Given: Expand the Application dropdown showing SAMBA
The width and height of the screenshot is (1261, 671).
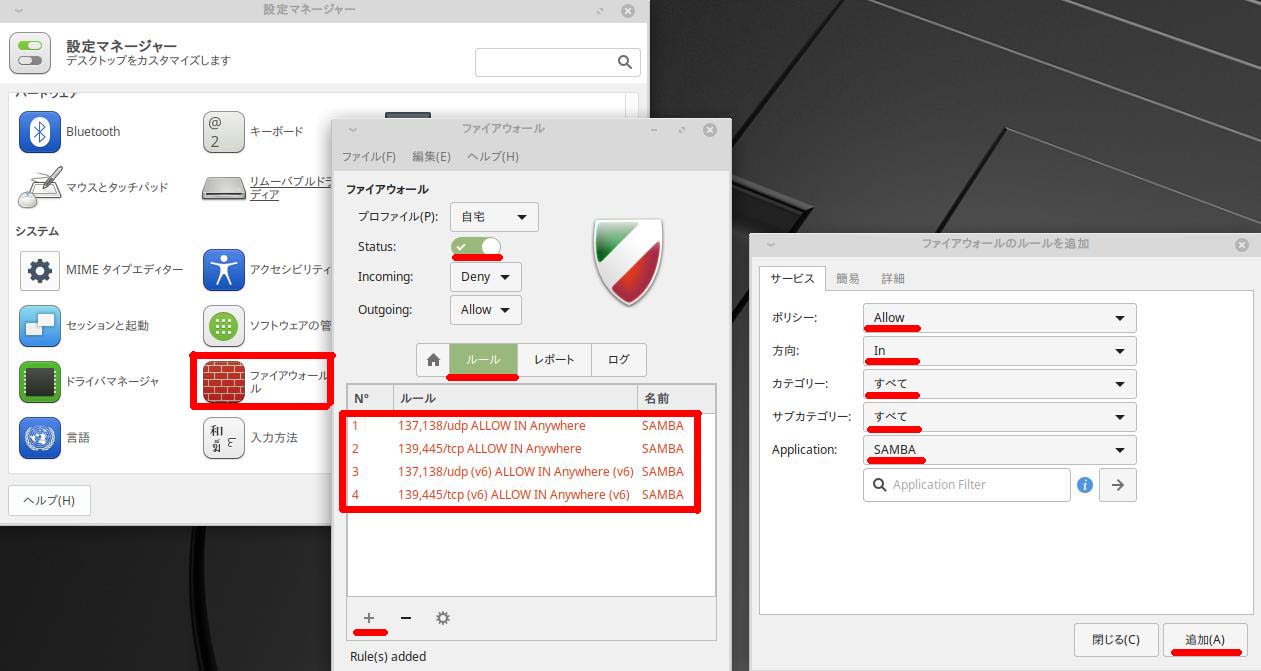Looking at the screenshot, I should click(x=999, y=450).
